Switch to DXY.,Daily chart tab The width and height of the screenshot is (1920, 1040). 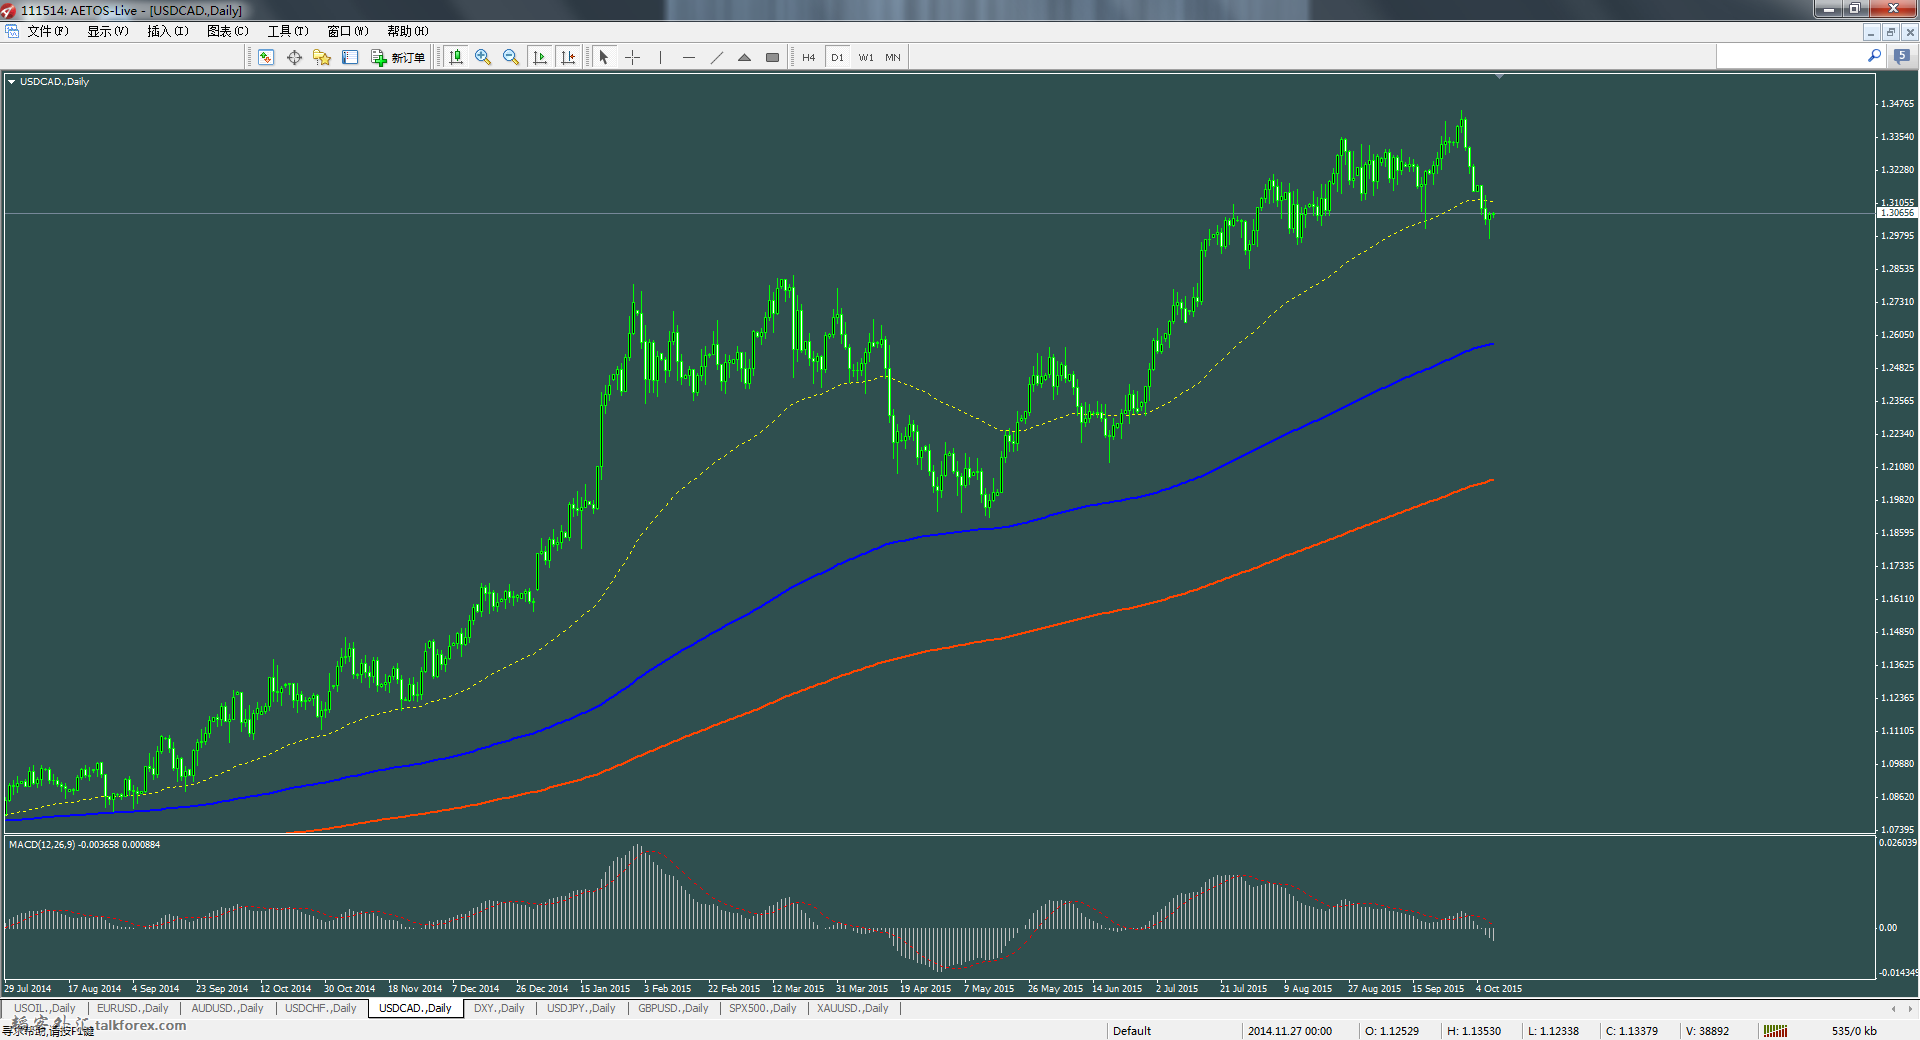(x=499, y=1008)
